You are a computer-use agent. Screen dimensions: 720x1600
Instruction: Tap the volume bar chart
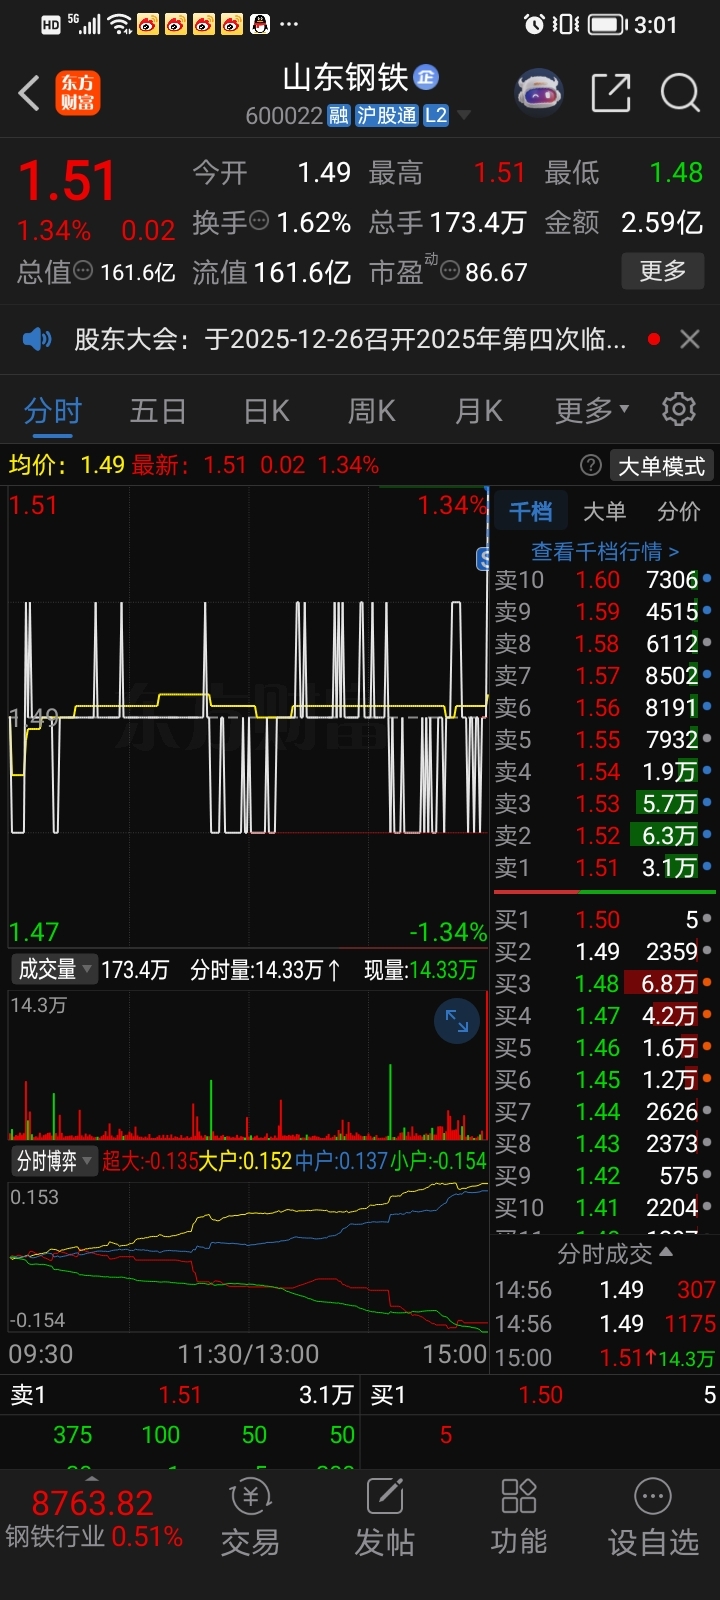[x=248, y=1066]
